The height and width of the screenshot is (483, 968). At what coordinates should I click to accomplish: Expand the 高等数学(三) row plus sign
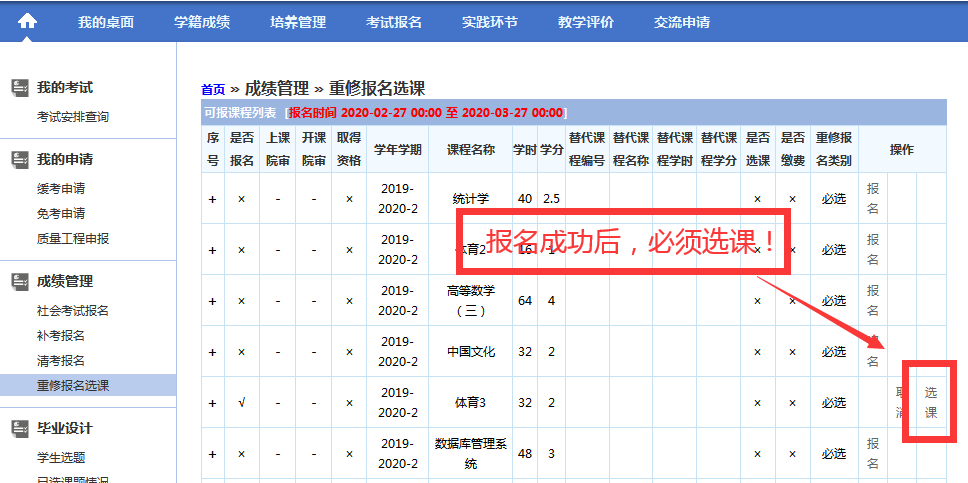[x=212, y=301]
